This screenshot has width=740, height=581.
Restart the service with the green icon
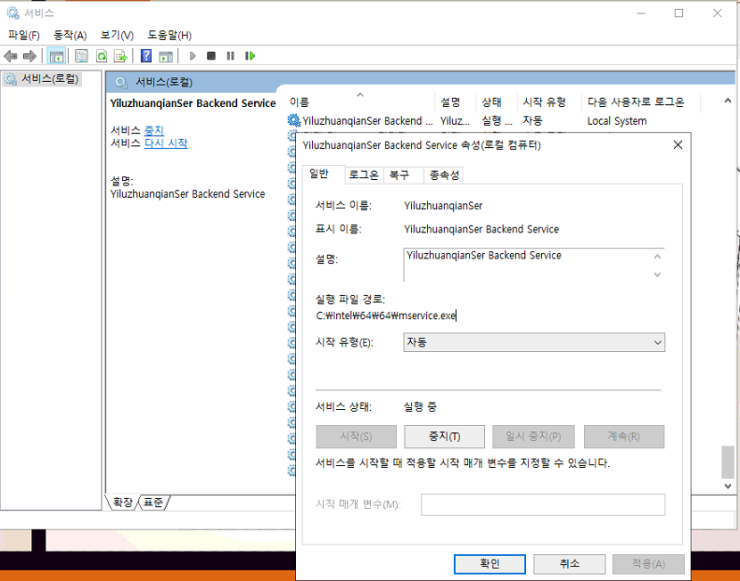(x=250, y=56)
